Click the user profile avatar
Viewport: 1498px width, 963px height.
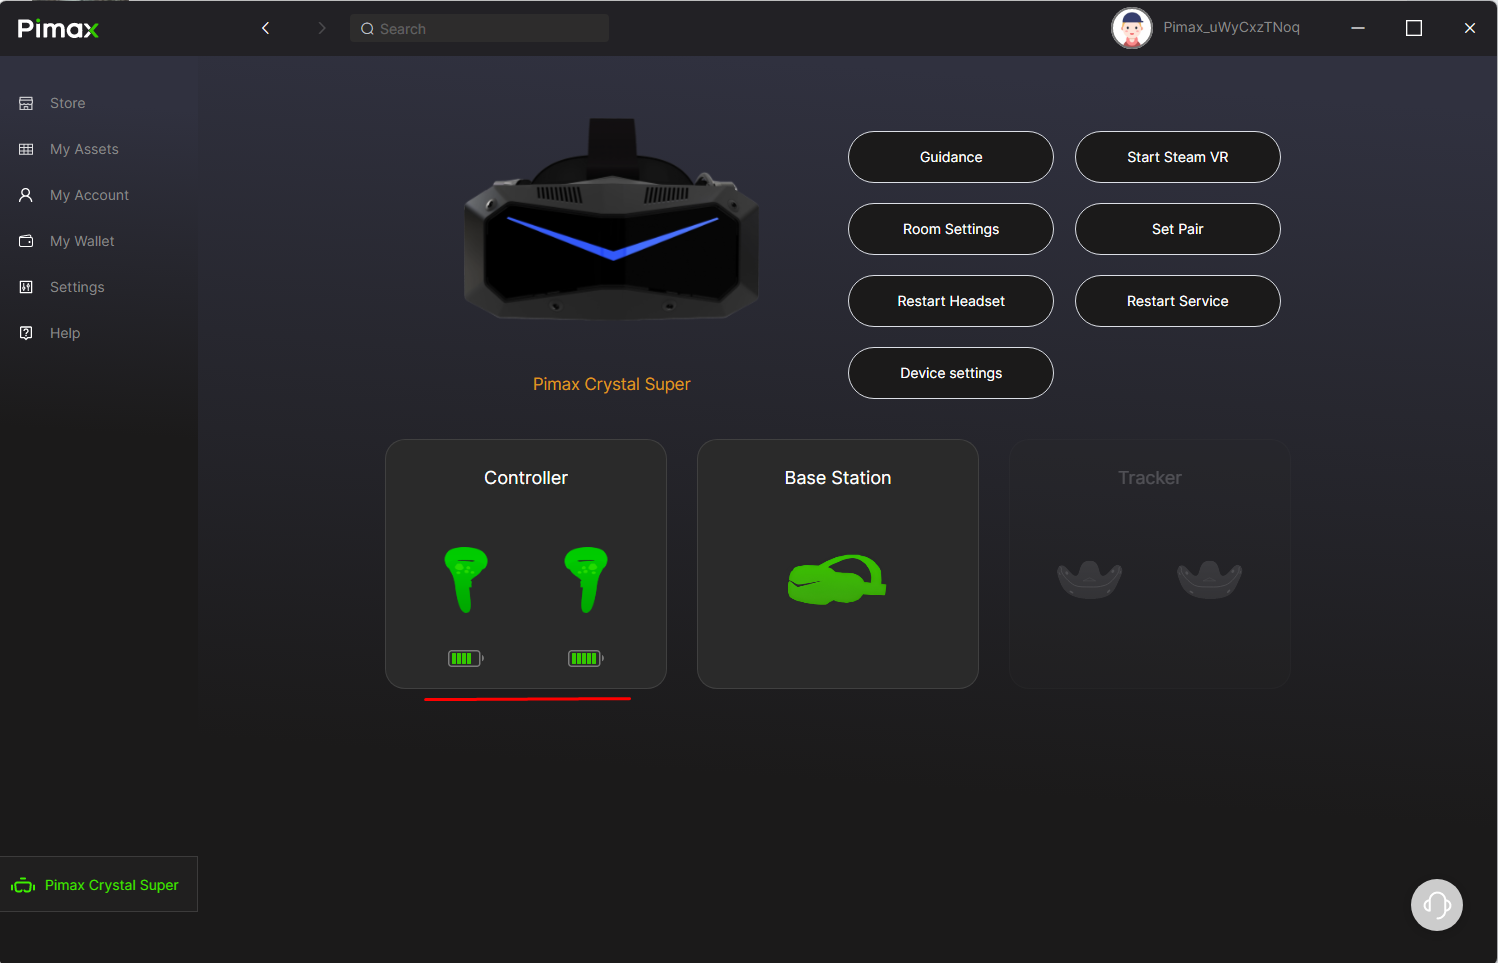(1131, 28)
